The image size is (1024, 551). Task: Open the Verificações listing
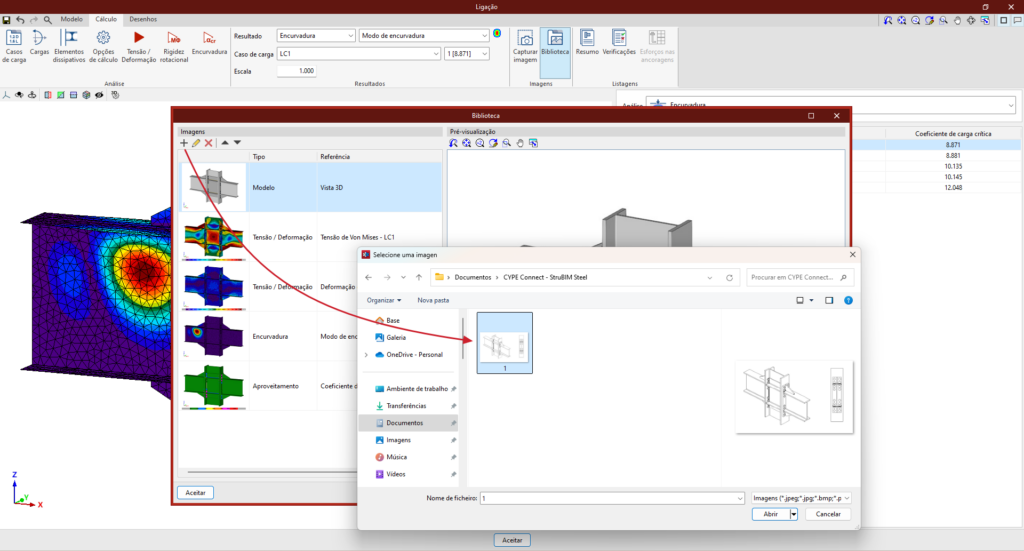tap(618, 43)
